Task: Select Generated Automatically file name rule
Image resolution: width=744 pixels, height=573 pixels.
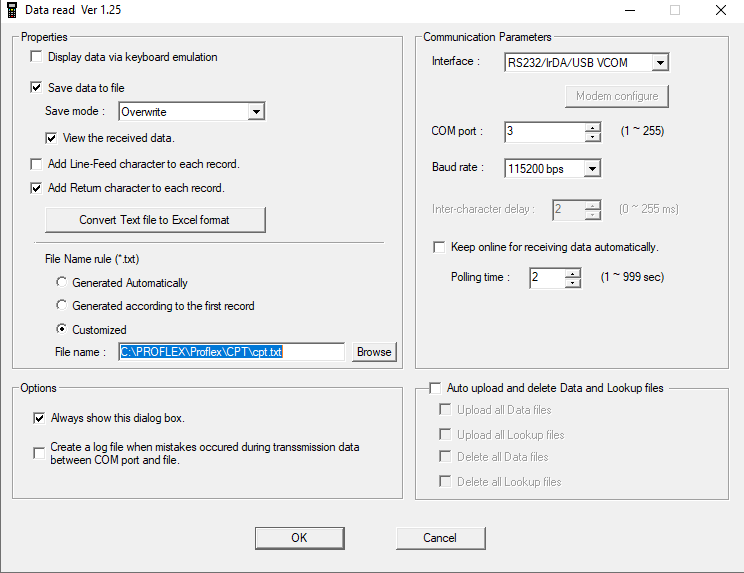Action: 62,283
